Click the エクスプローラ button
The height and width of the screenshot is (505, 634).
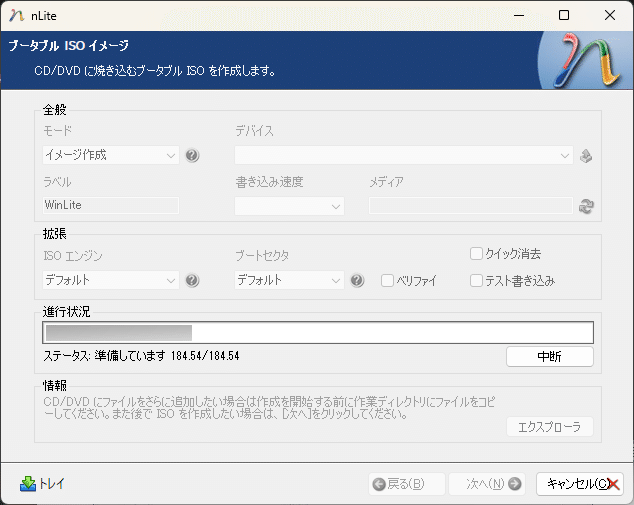click(x=549, y=427)
